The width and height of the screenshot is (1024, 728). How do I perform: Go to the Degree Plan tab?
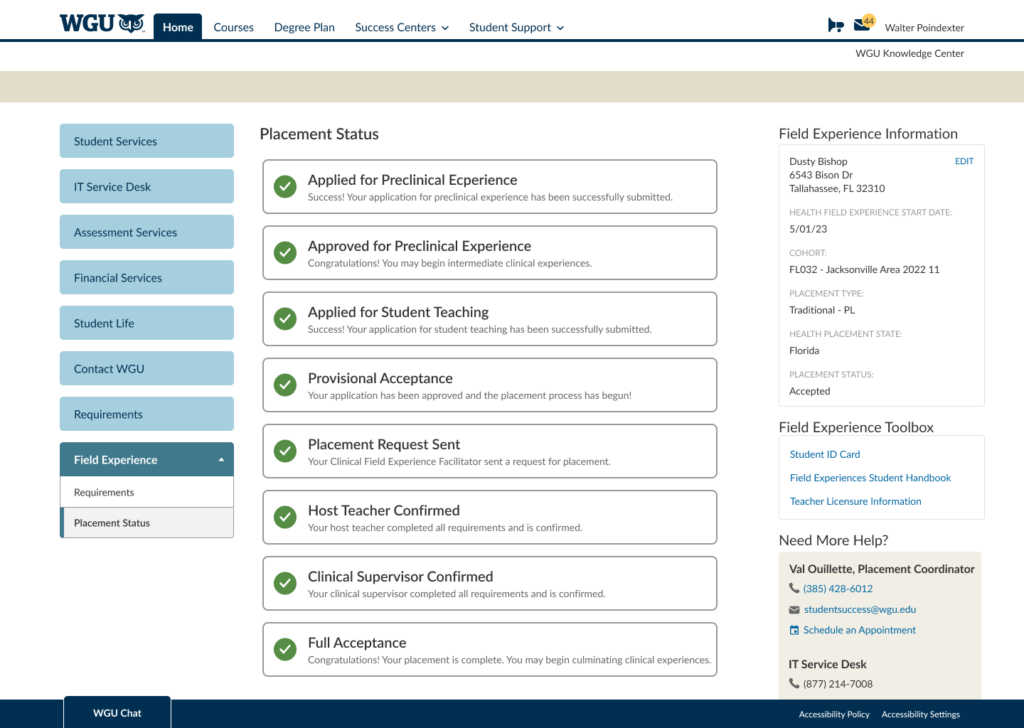tap(304, 28)
